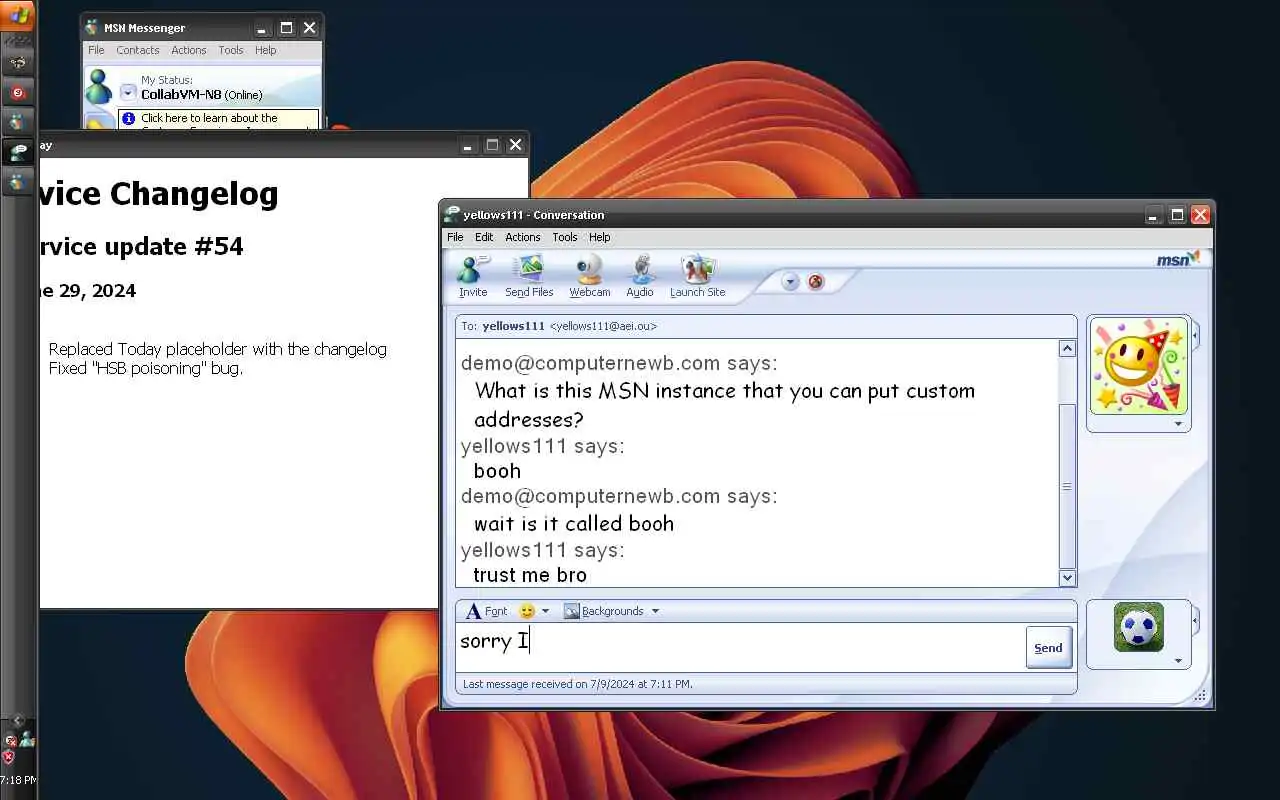Focus the message input box
1280x800 pixels.
pos(741,647)
